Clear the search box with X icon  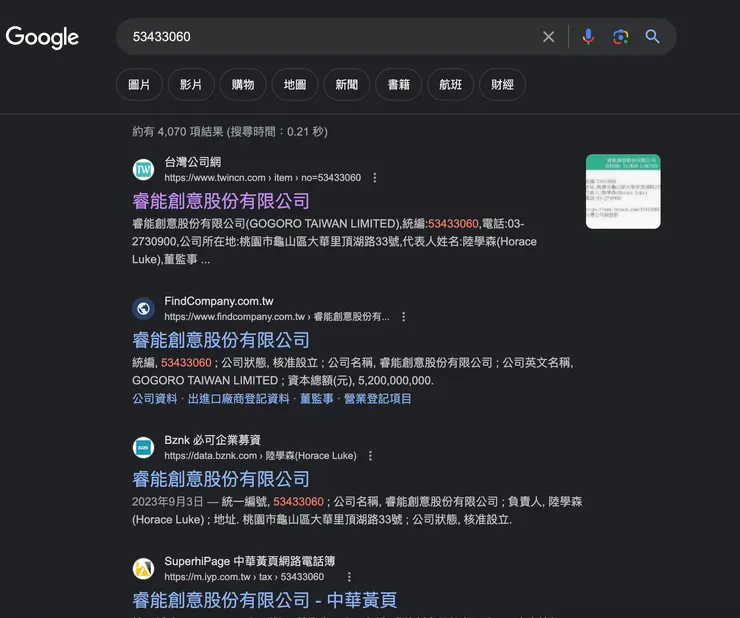[x=548, y=37]
